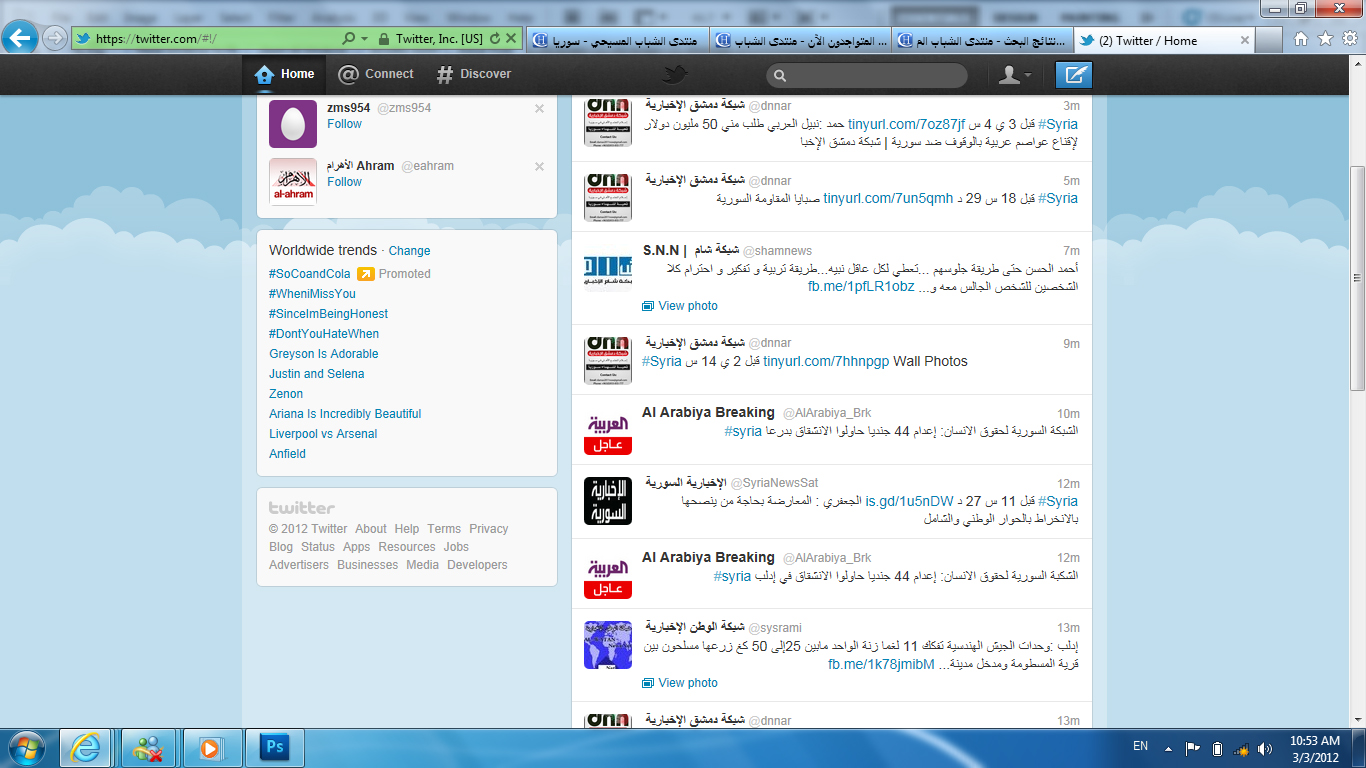
Task: Change the Worldwide trends location
Action: (409, 251)
